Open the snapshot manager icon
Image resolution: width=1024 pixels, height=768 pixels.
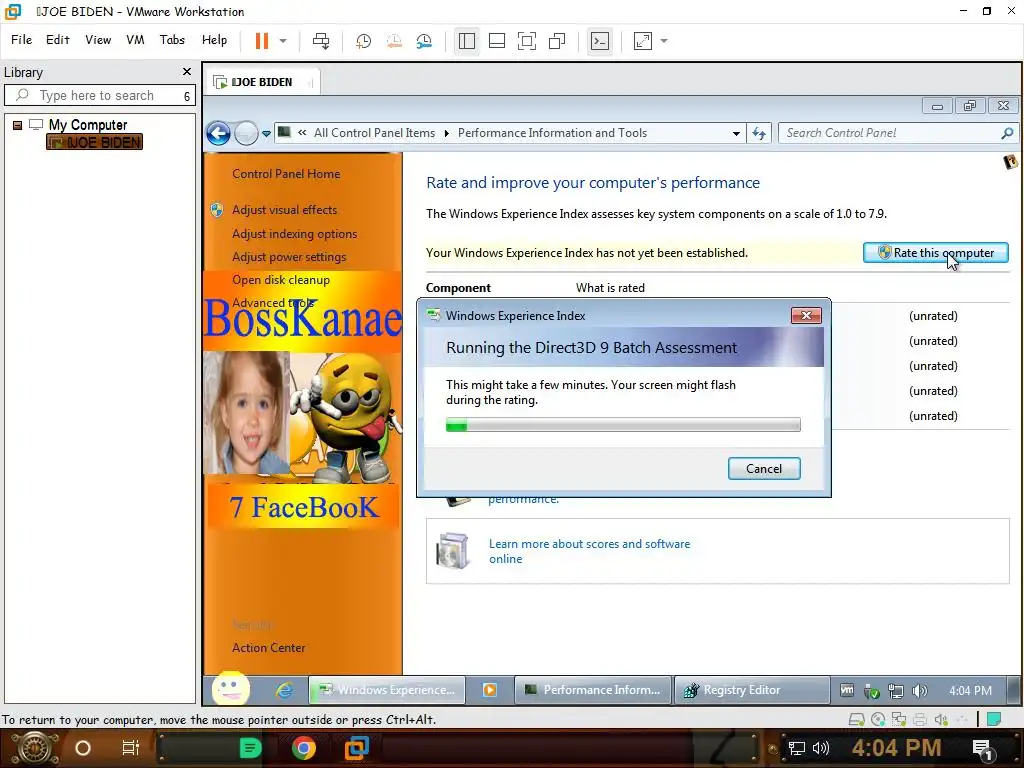[424, 40]
